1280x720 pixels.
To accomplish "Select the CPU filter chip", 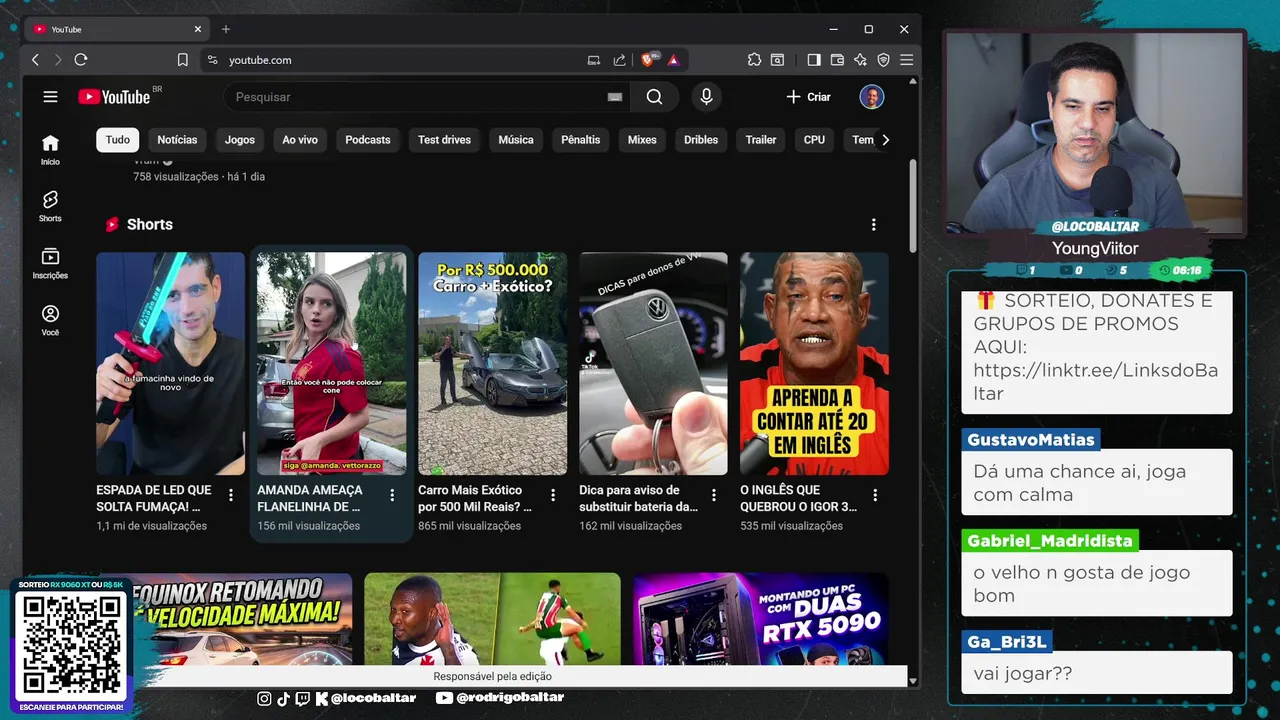I will click(x=815, y=140).
